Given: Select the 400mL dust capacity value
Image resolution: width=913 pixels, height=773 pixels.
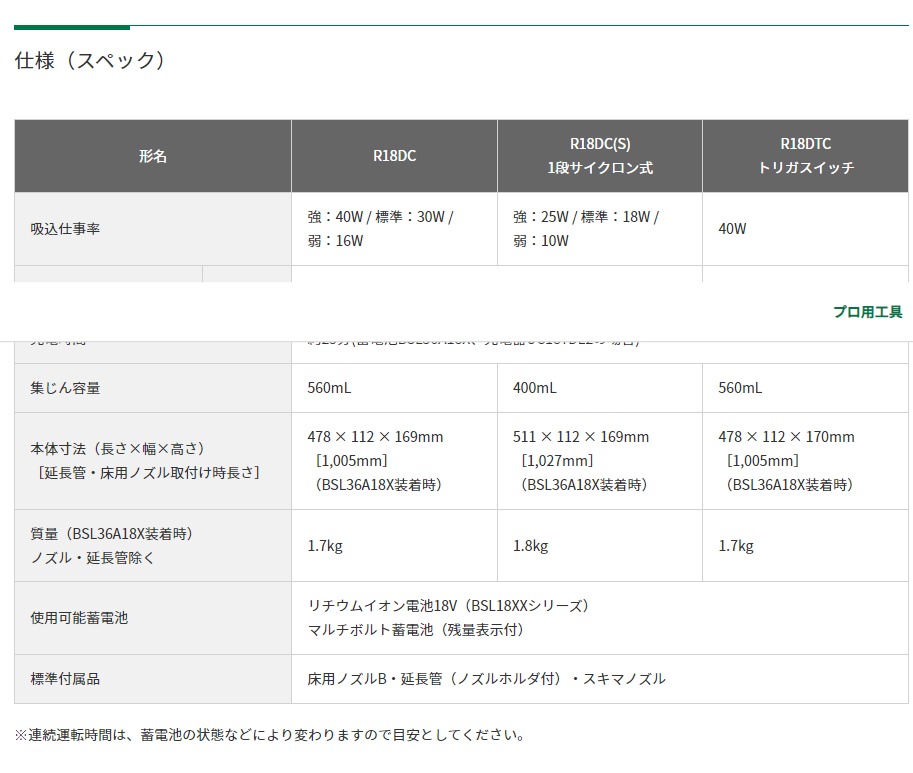Looking at the screenshot, I should [535, 388].
